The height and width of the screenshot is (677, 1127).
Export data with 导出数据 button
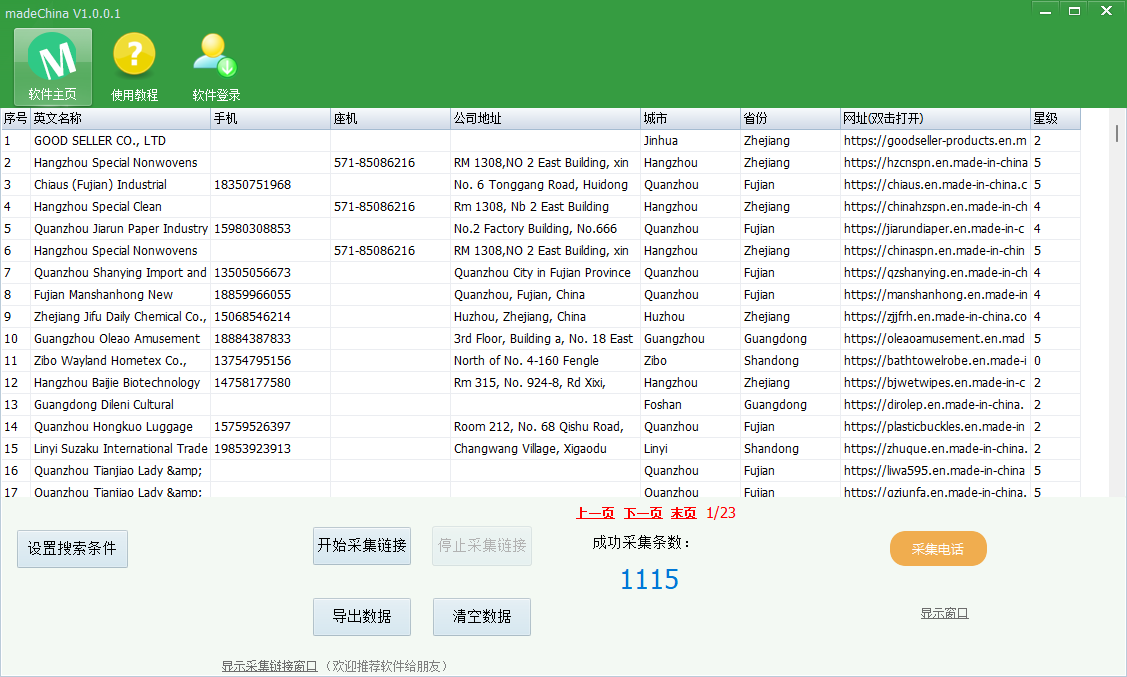coord(362,617)
